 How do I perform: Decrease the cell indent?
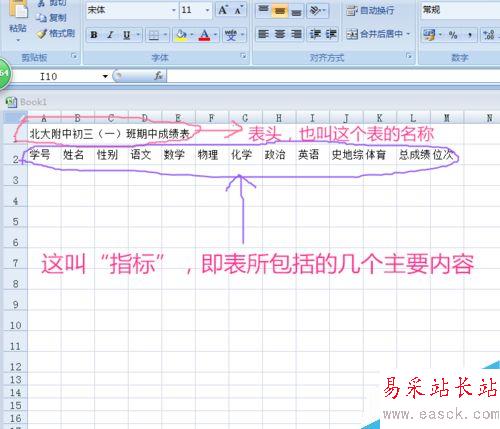pyautogui.click(x=315, y=34)
